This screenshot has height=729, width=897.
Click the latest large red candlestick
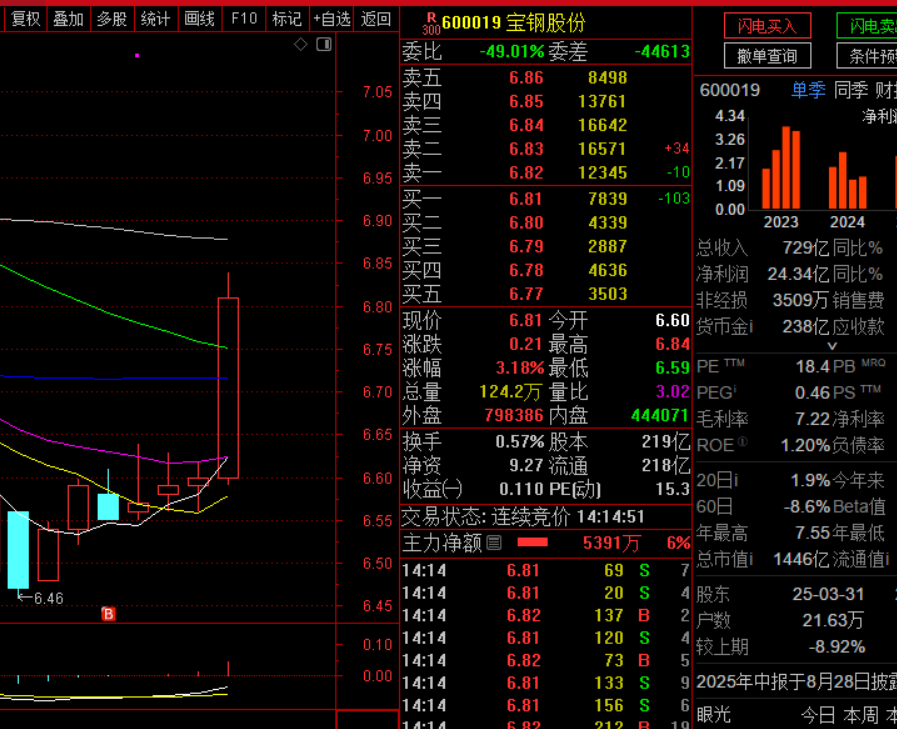228,387
